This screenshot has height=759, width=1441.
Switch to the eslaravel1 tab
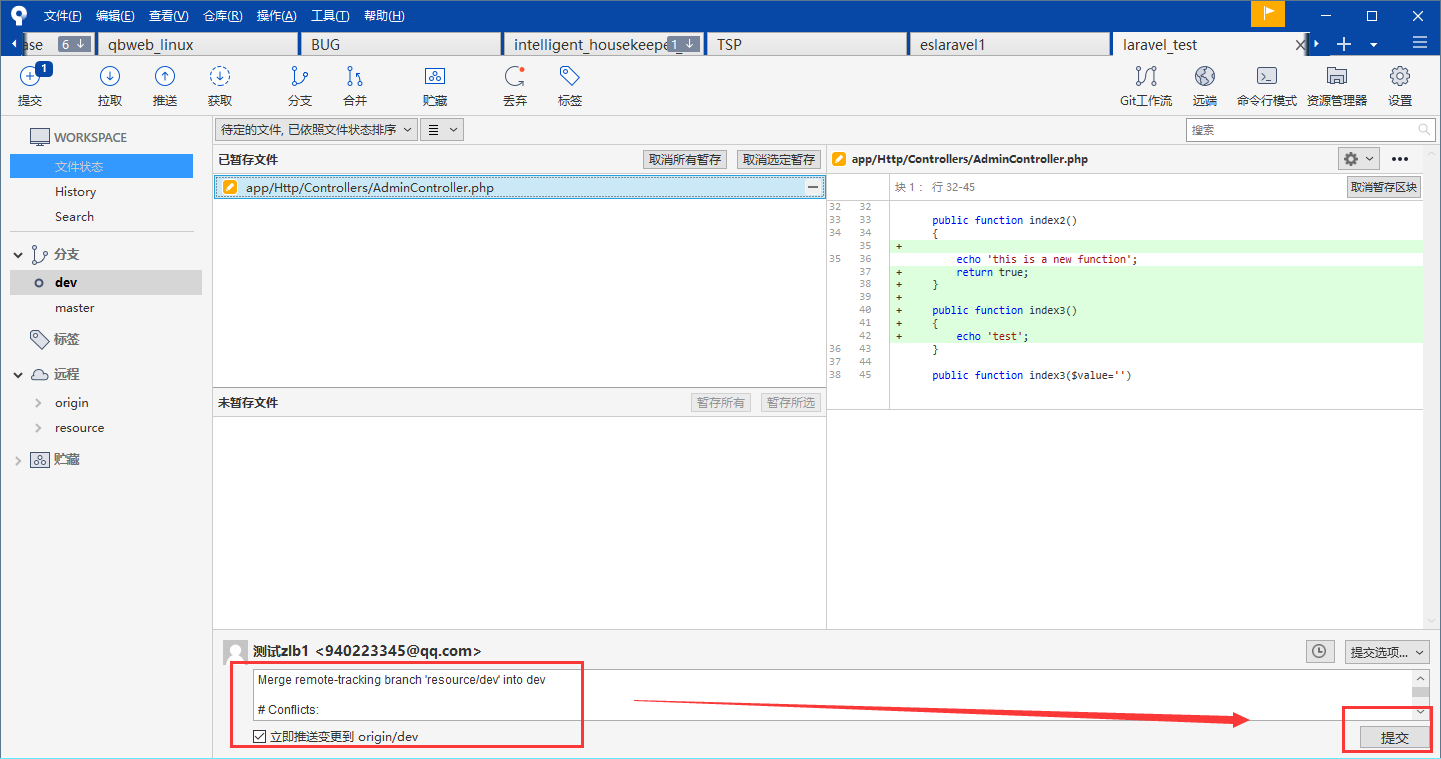(x=1009, y=44)
